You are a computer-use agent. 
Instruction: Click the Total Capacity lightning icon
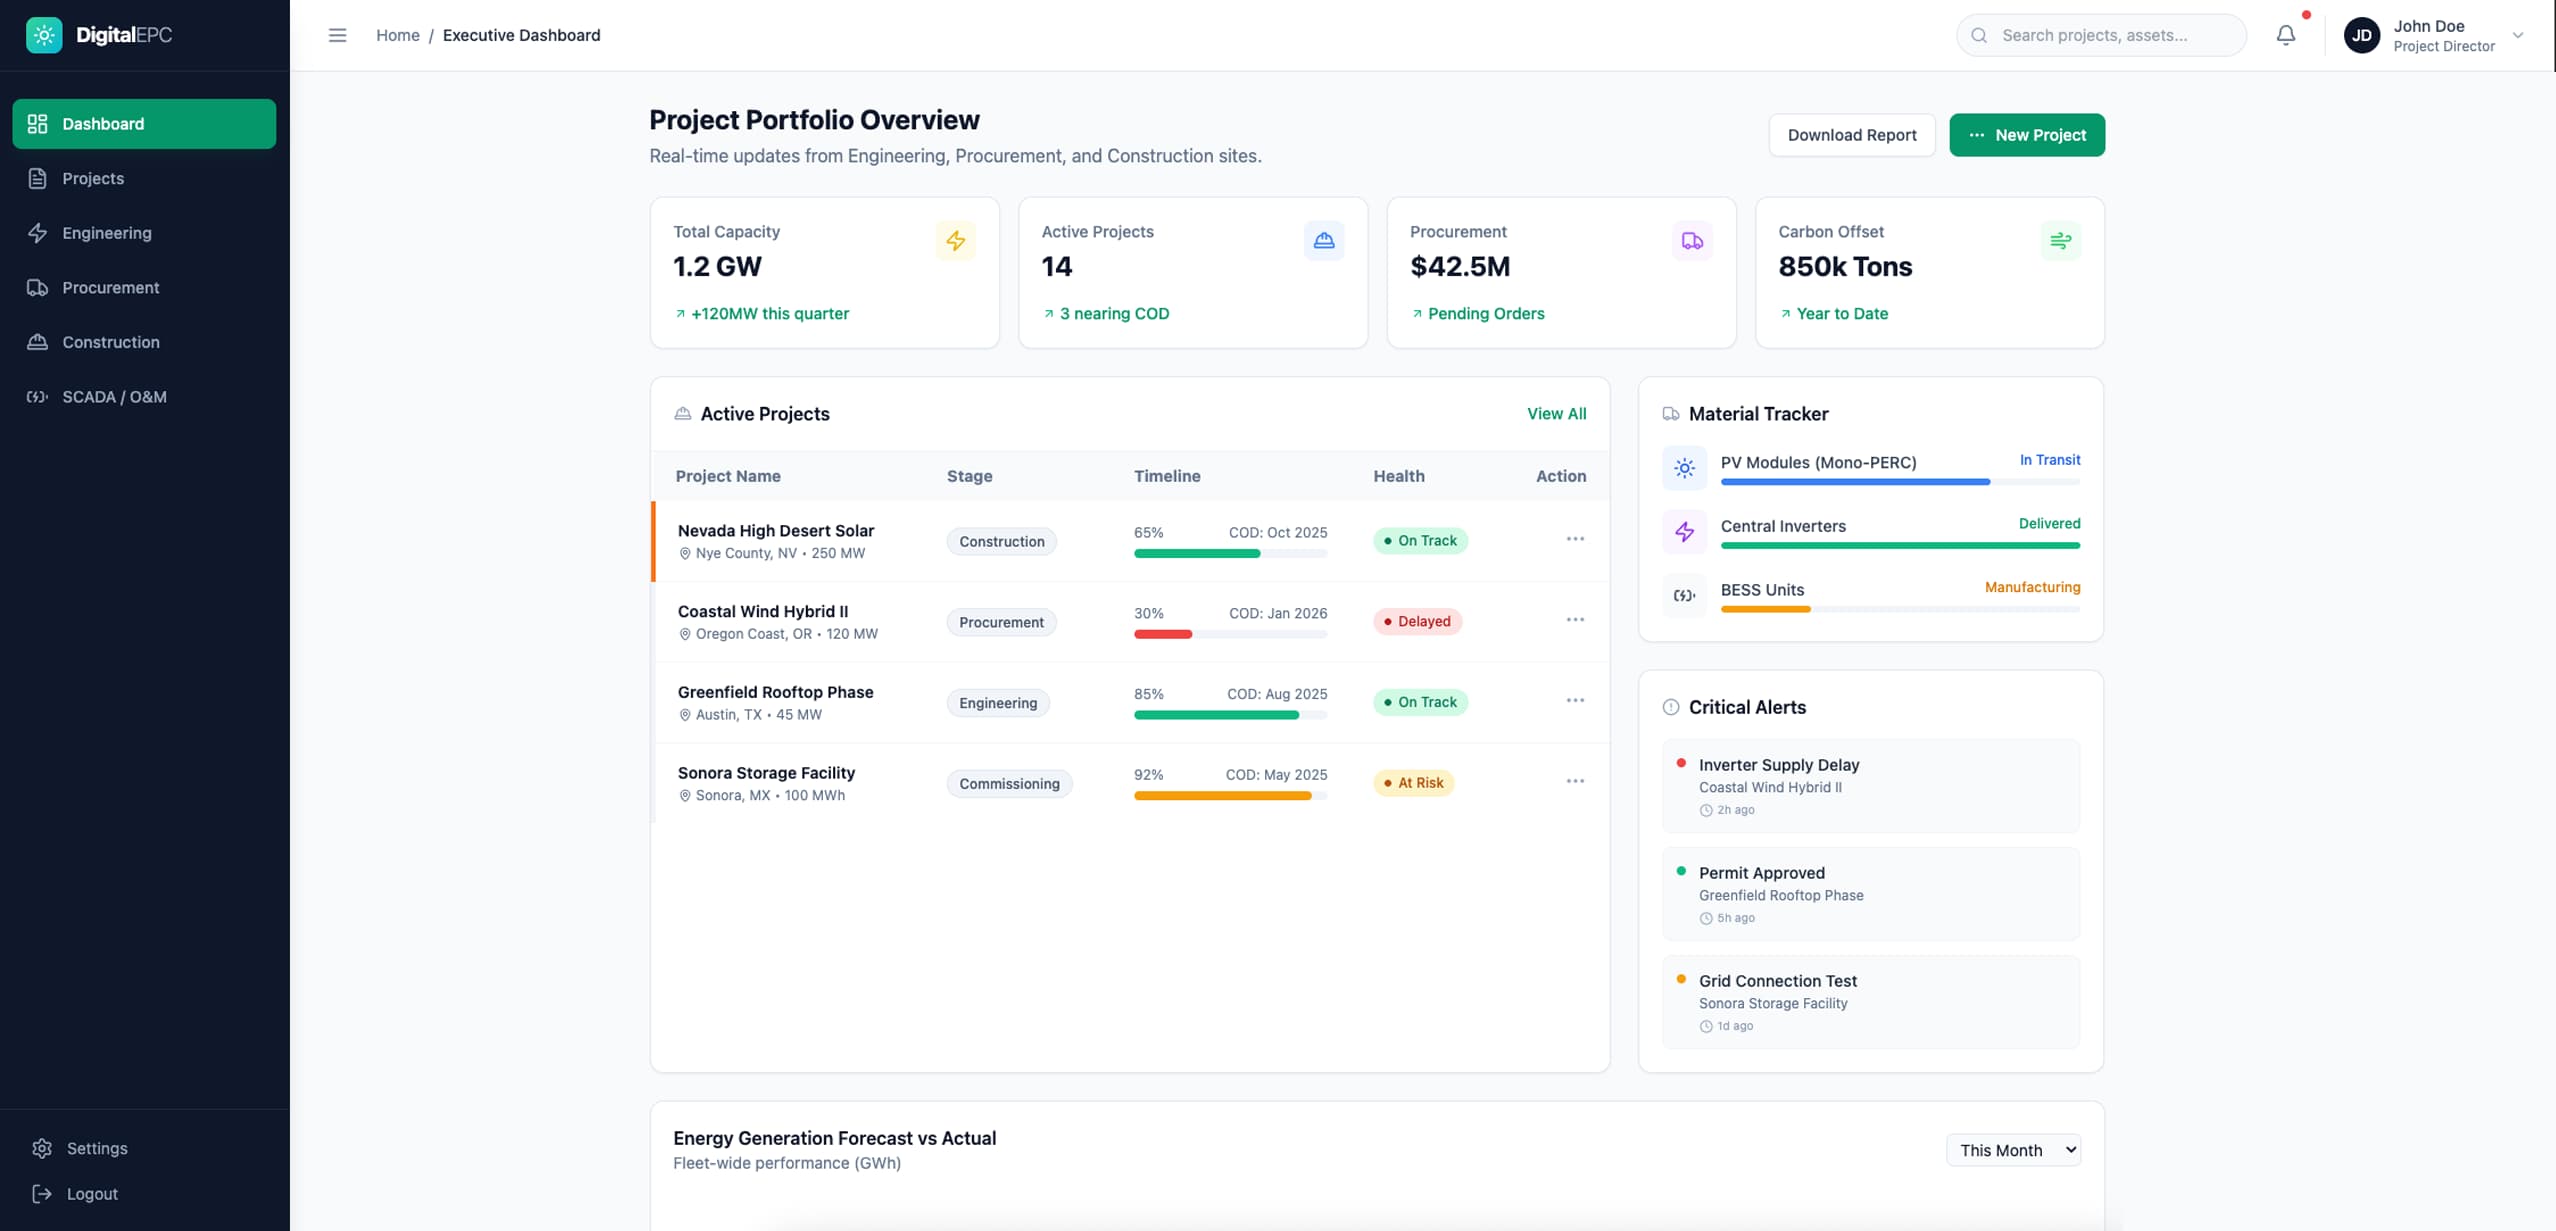(x=955, y=241)
